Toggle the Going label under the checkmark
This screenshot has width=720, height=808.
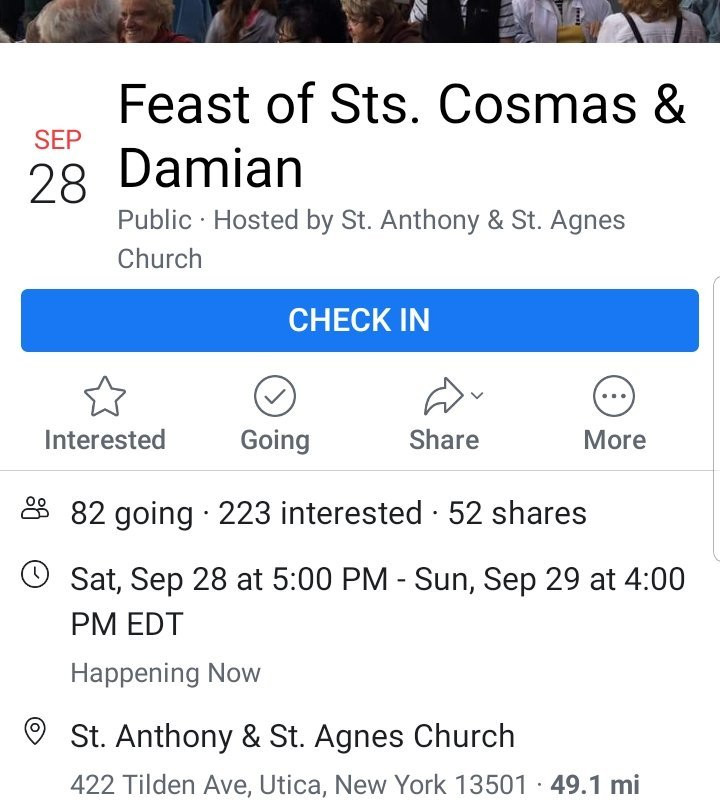[x=275, y=440]
